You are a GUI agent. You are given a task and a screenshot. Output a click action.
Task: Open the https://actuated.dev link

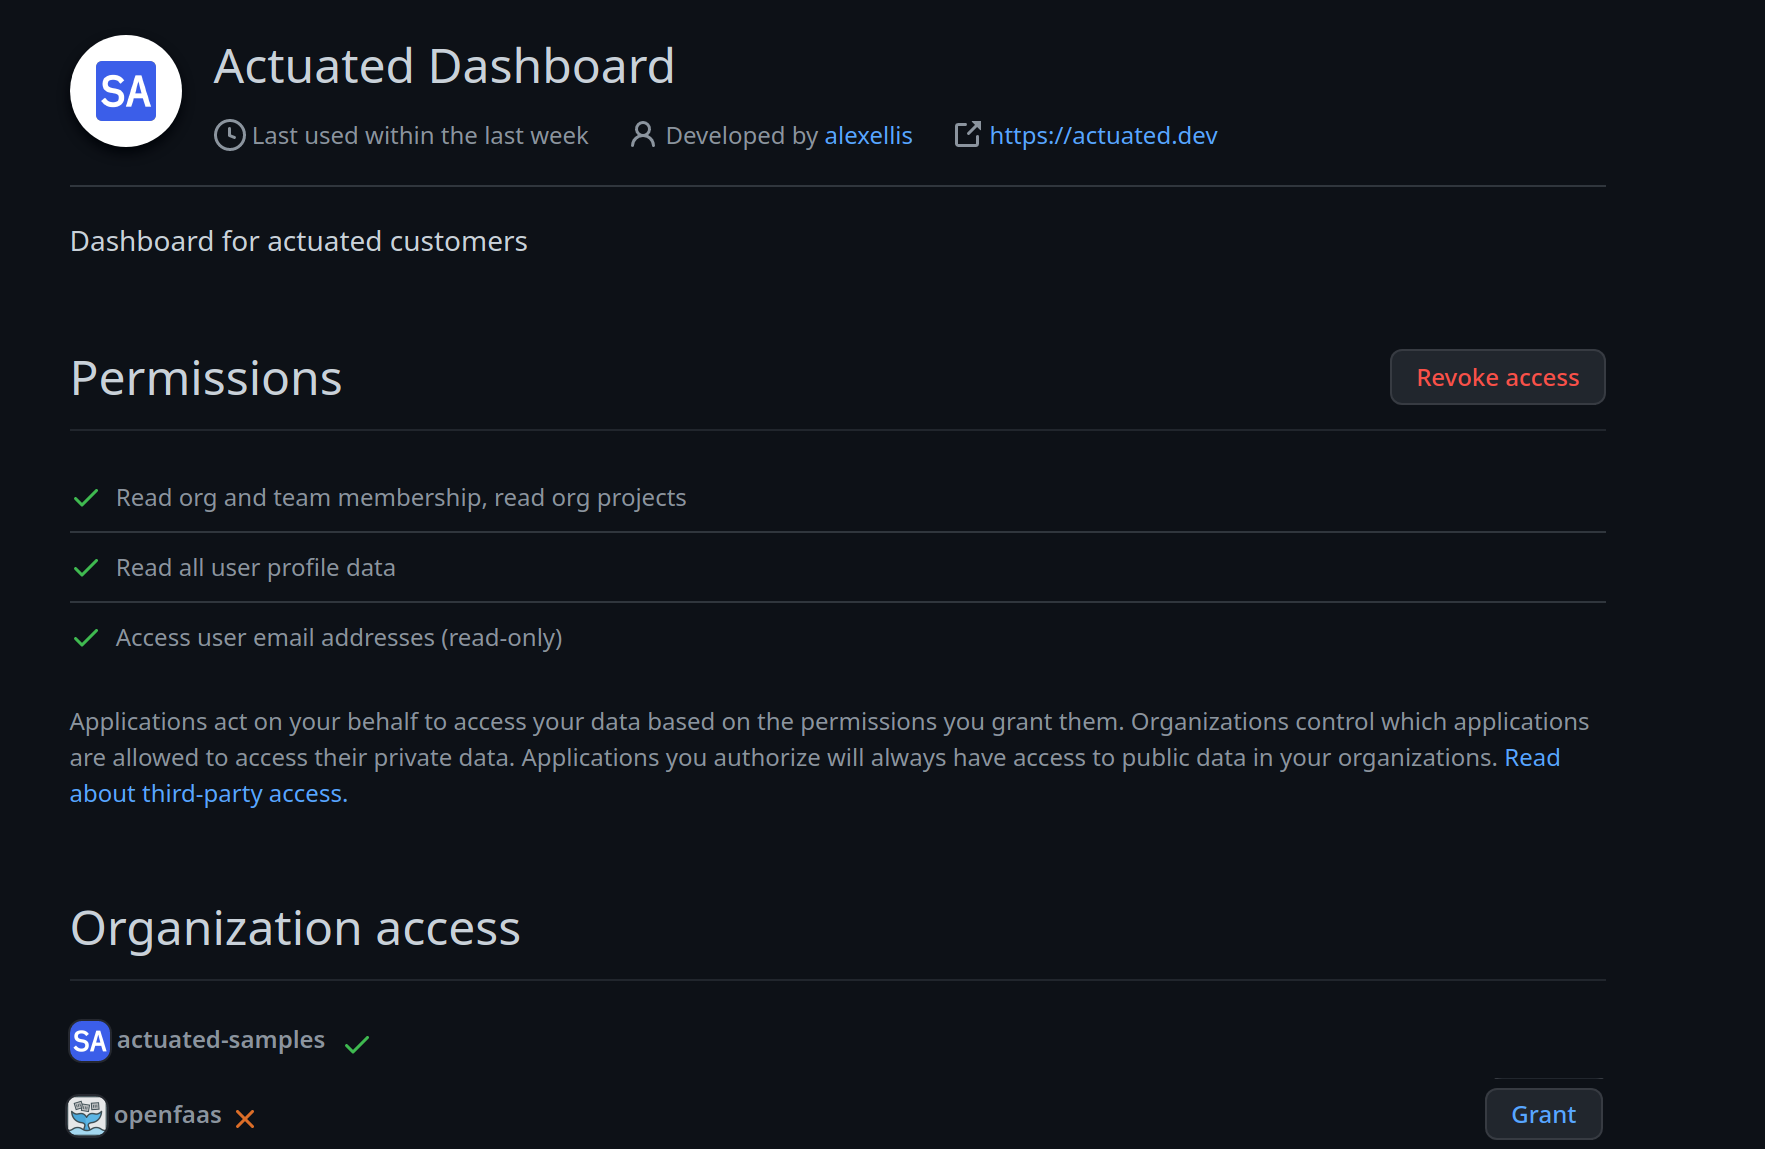coord(1103,135)
